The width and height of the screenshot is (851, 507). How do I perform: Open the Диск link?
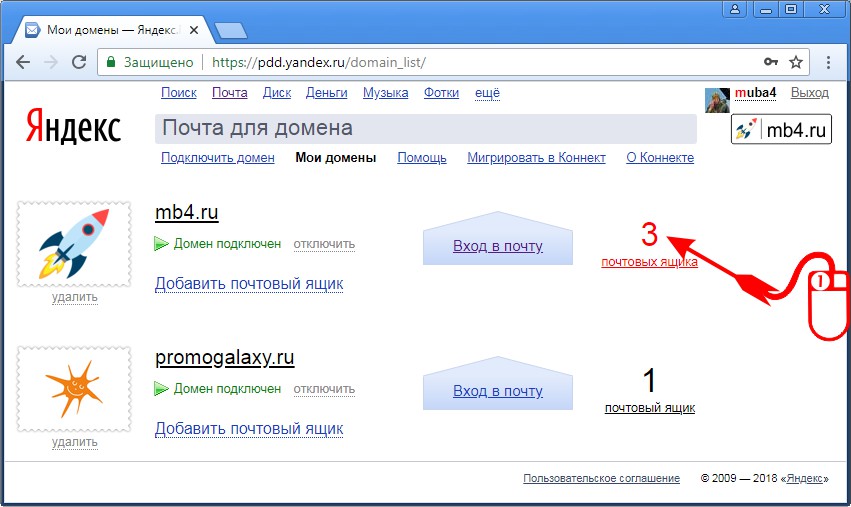(x=277, y=93)
